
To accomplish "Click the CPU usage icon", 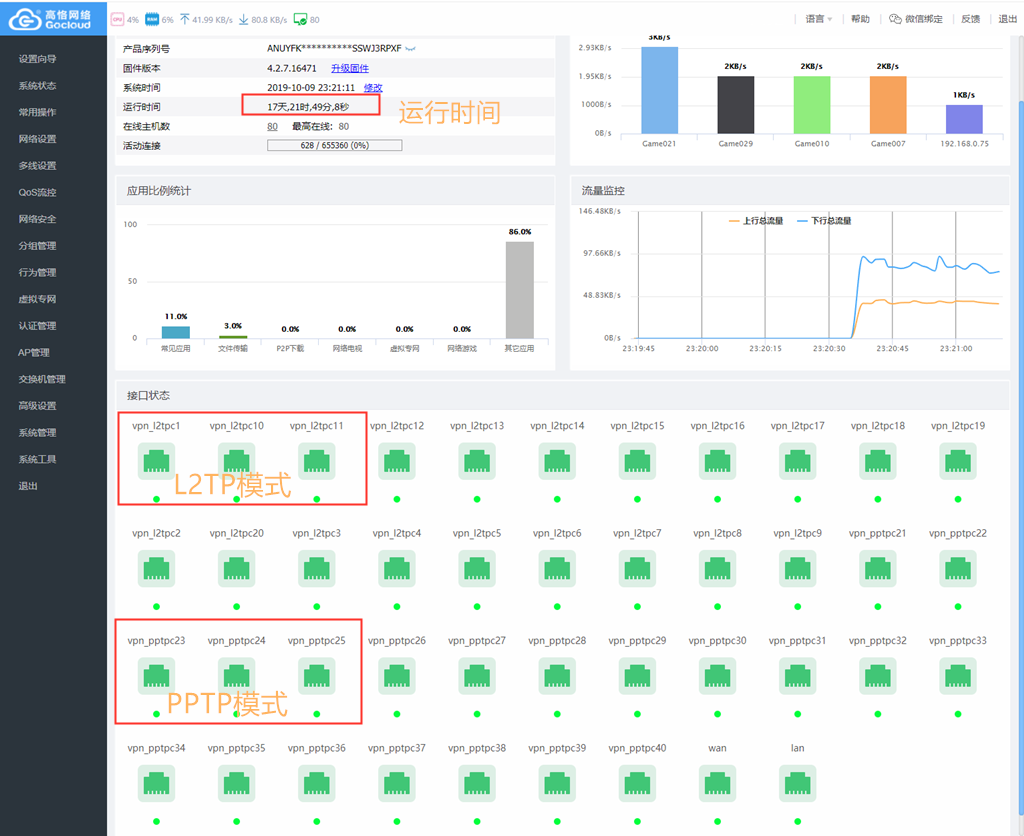I will click(x=118, y=20).
